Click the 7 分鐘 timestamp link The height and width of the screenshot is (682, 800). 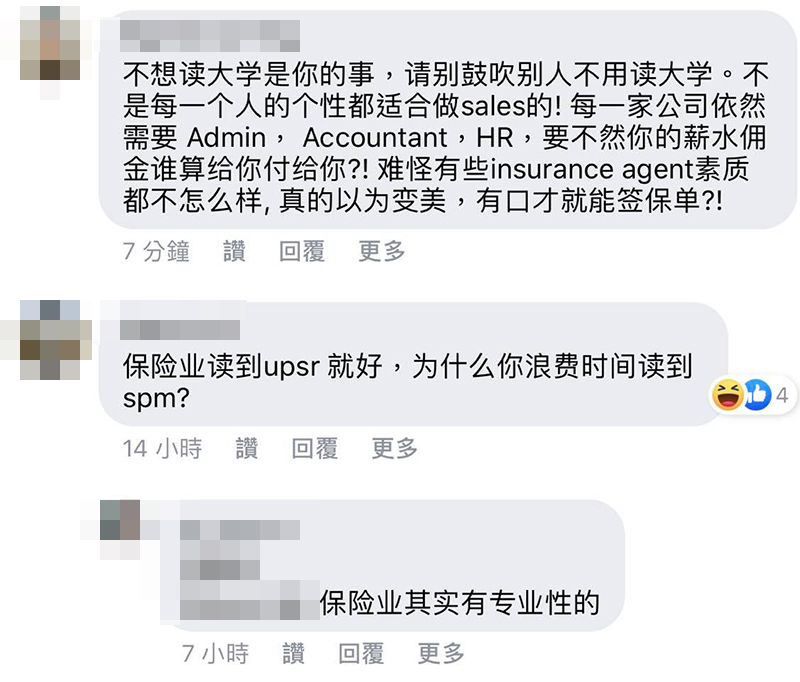[x=156, y=251]
